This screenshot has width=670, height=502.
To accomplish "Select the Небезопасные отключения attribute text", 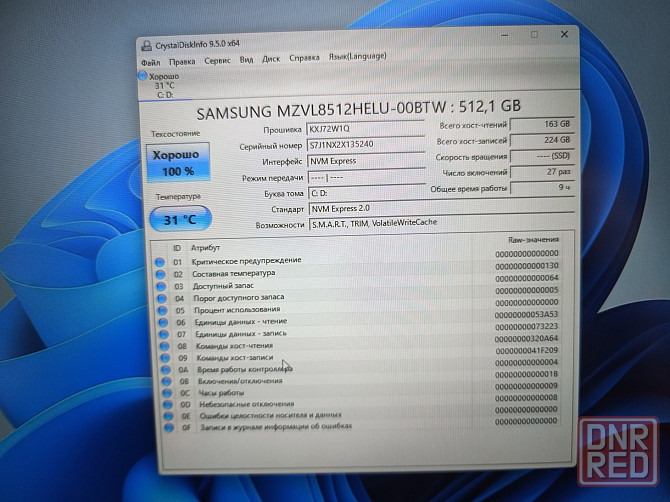I will pos(247,404).
